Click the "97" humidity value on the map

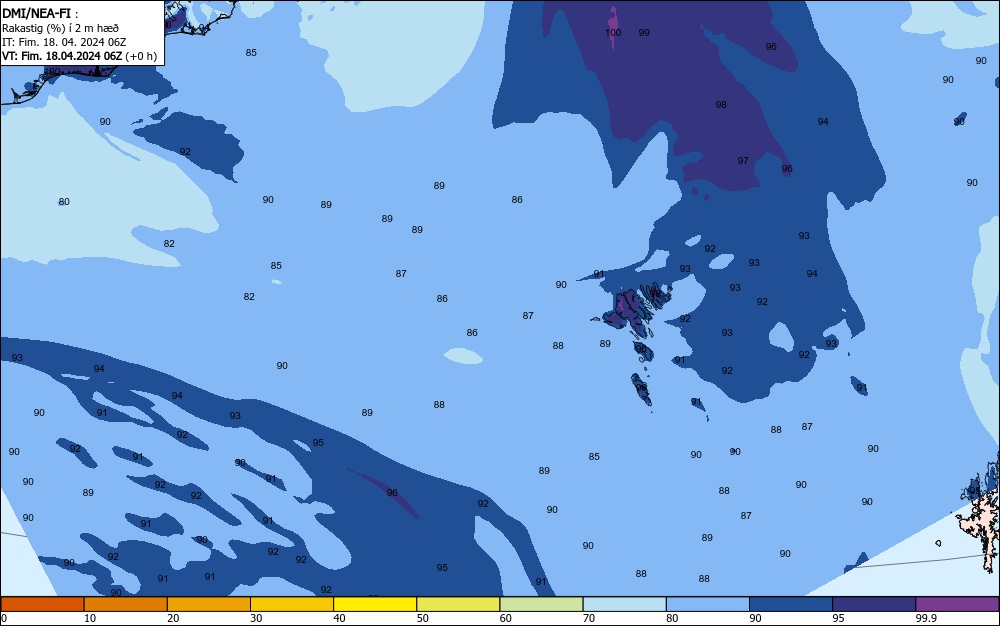[743, 161]
